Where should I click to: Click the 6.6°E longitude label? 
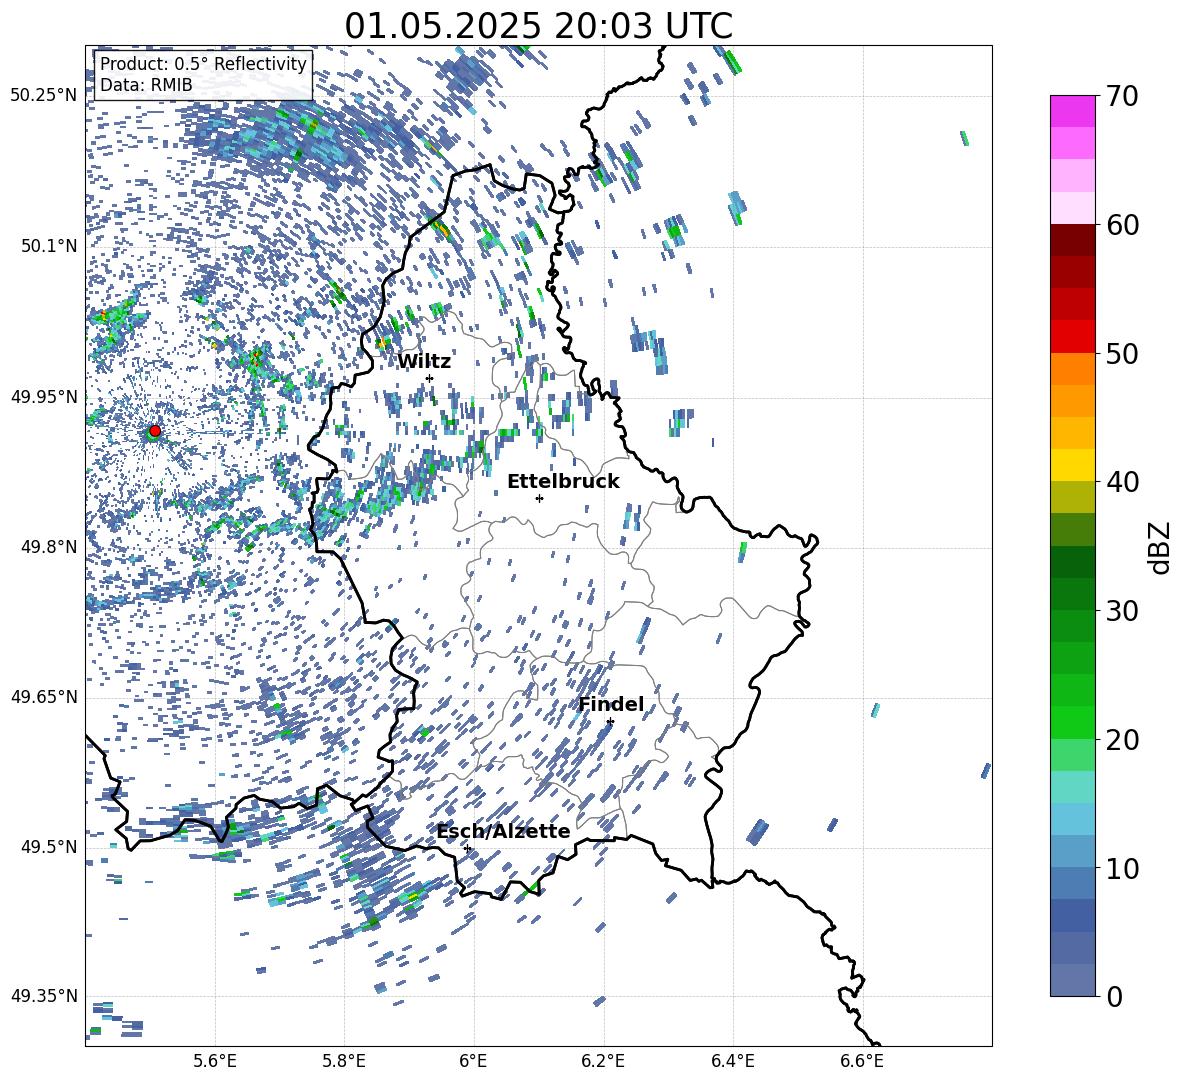tap(862, 1061)
